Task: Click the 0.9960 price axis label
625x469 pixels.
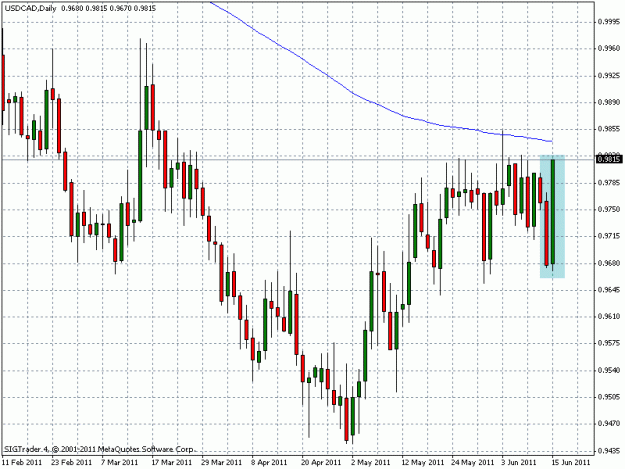Action: [610, 49]
